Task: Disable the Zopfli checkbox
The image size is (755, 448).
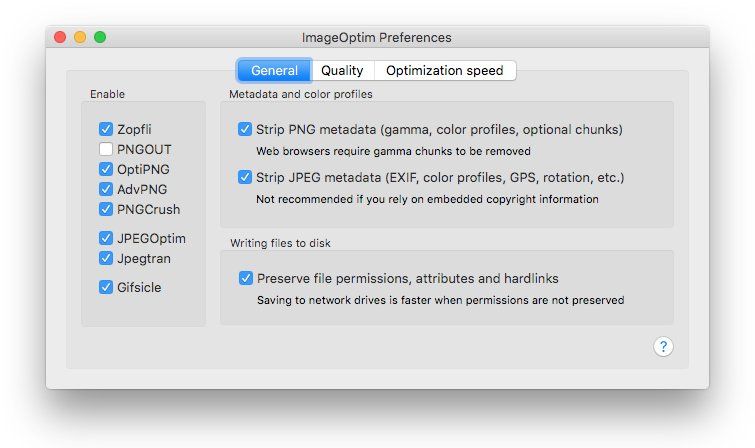Action: 105,129
